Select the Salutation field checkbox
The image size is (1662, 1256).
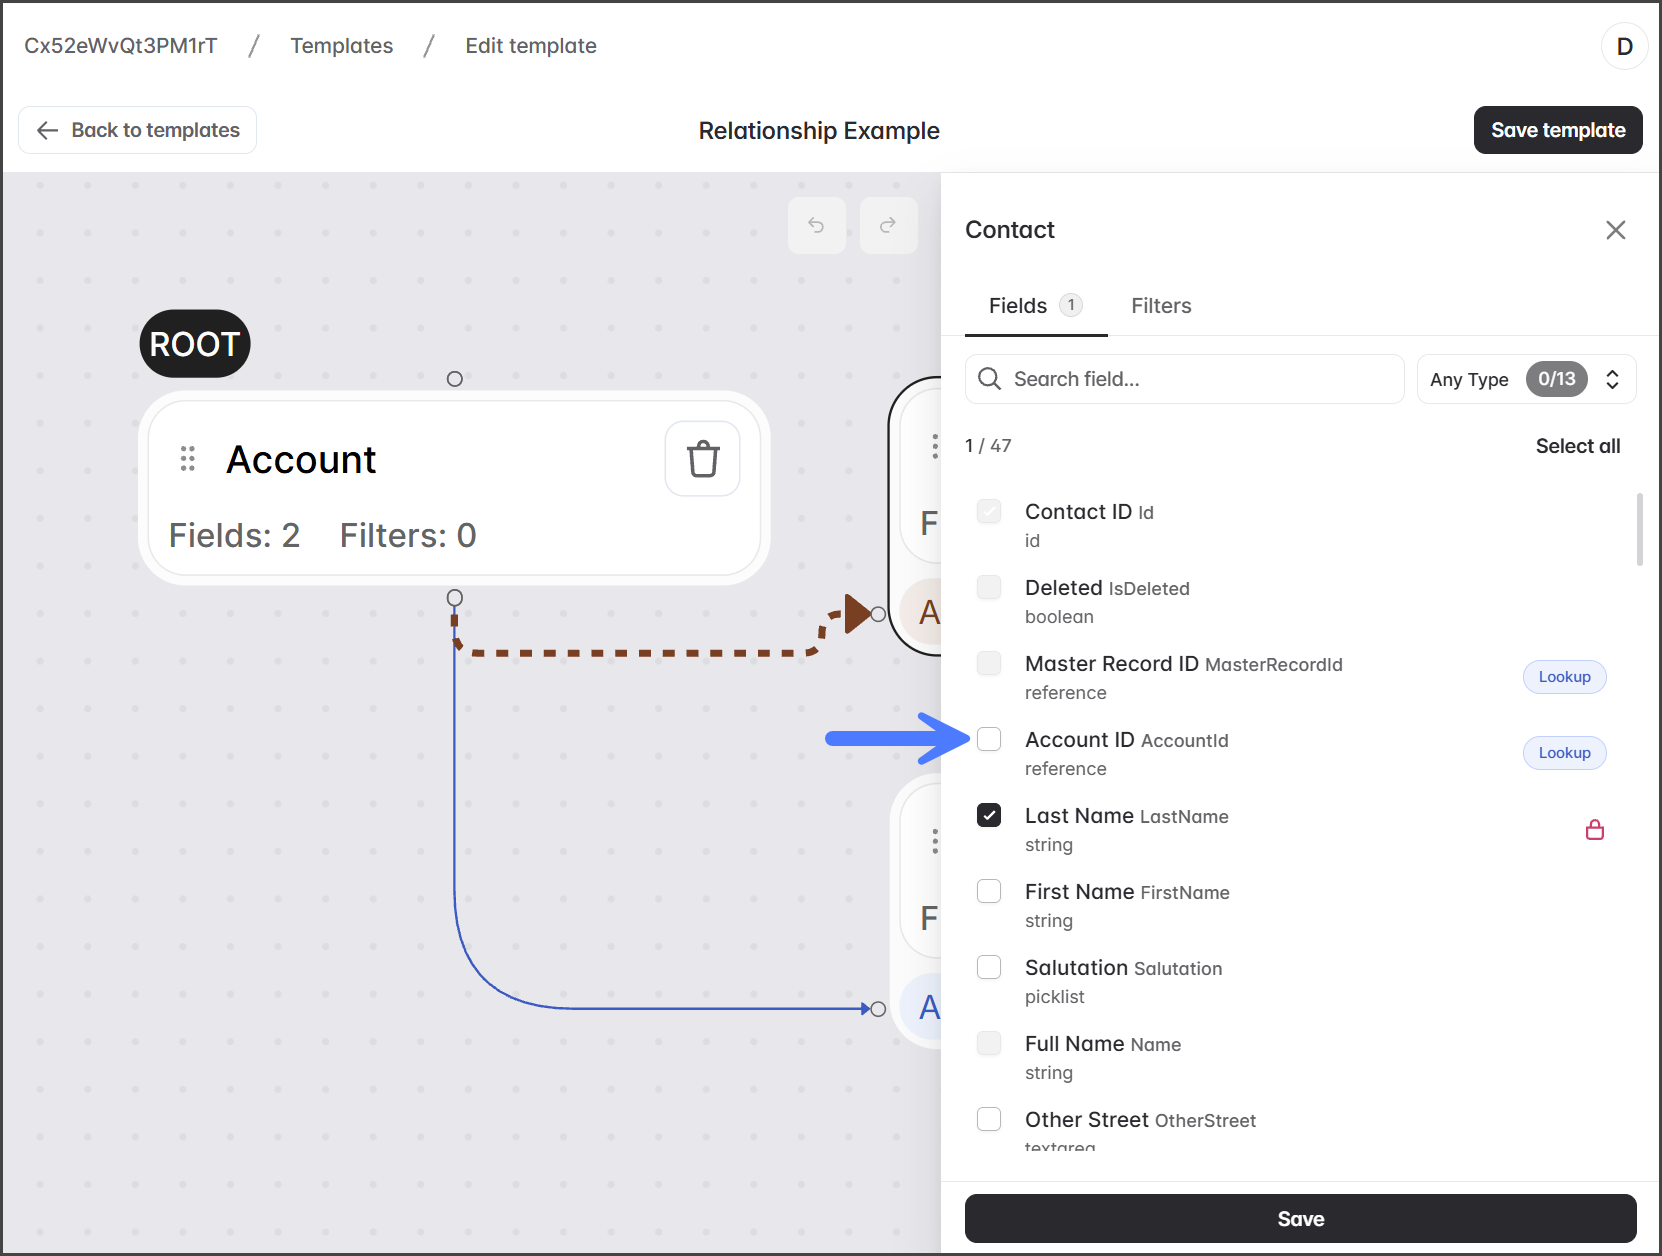click(989, 968)
